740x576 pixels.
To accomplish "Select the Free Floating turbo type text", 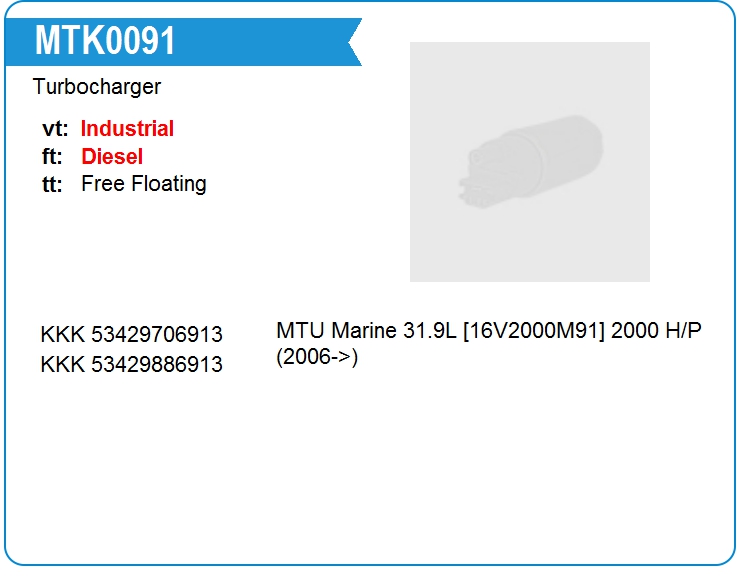I will (x=143, y=184).
